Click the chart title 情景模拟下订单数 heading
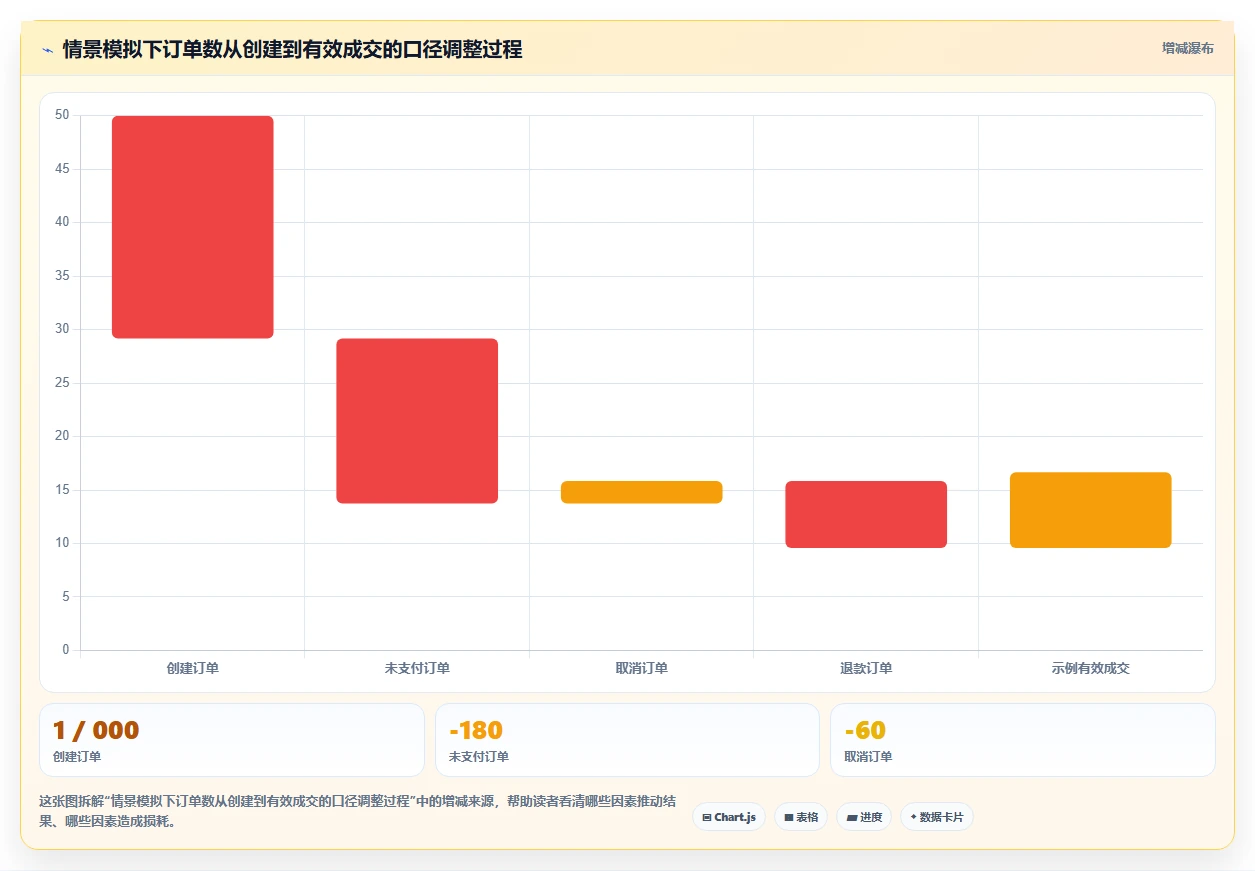1255x871 pixels. [292, 49]
